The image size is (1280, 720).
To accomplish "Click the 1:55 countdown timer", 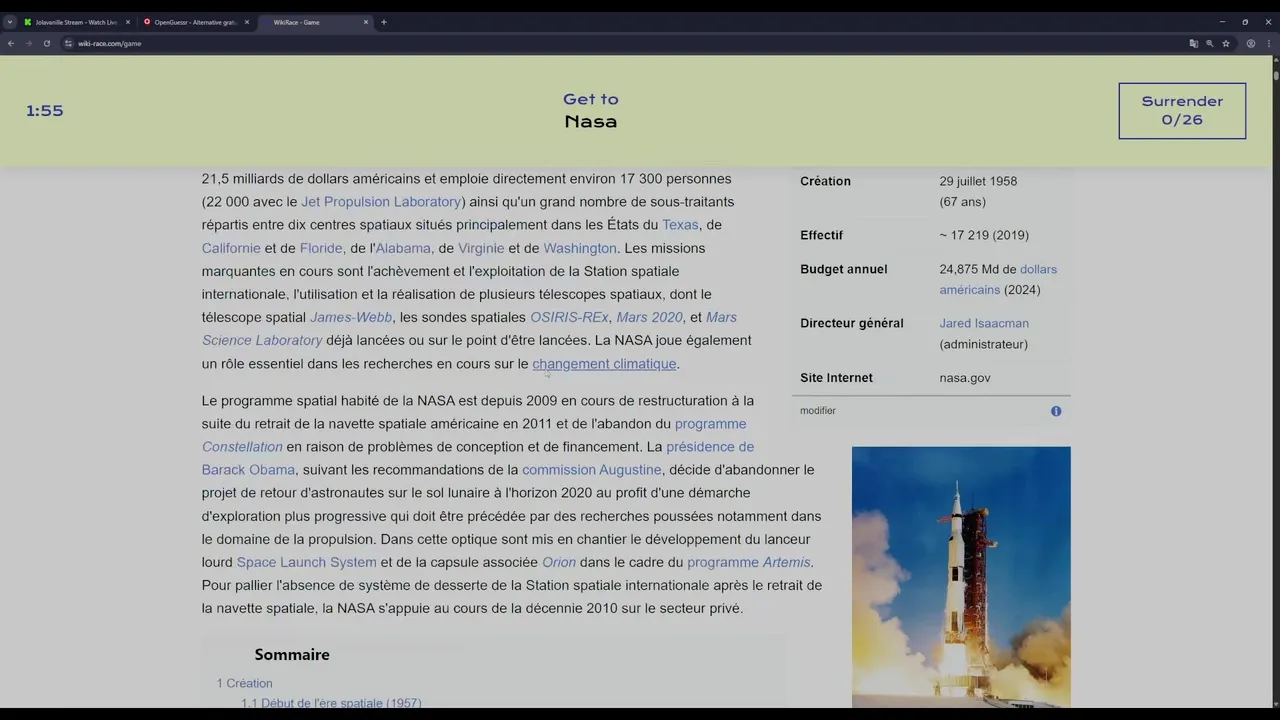I will [x=45, y=111].
